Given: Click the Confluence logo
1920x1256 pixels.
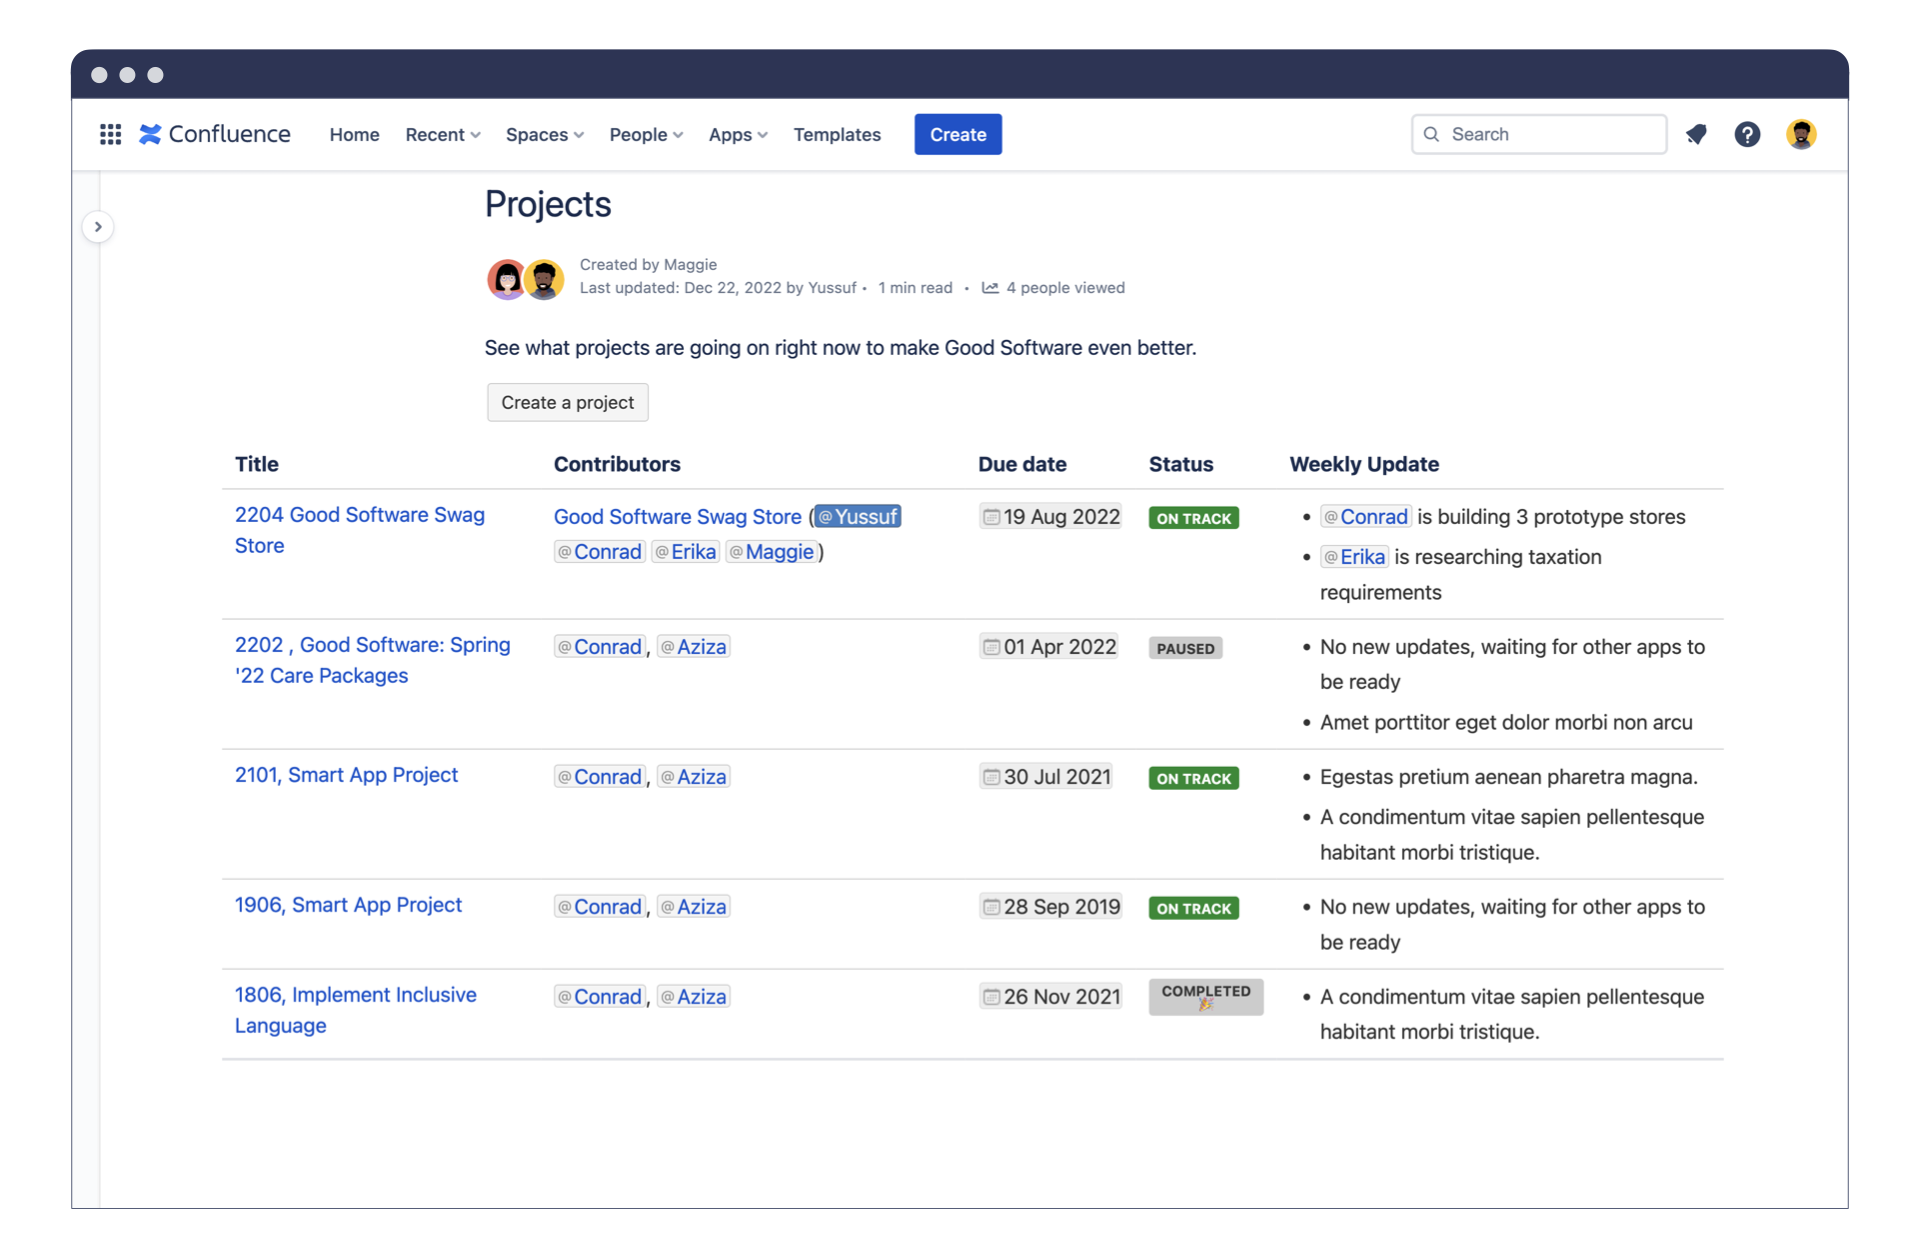Looking at the screenshot, I should [215, 134].
